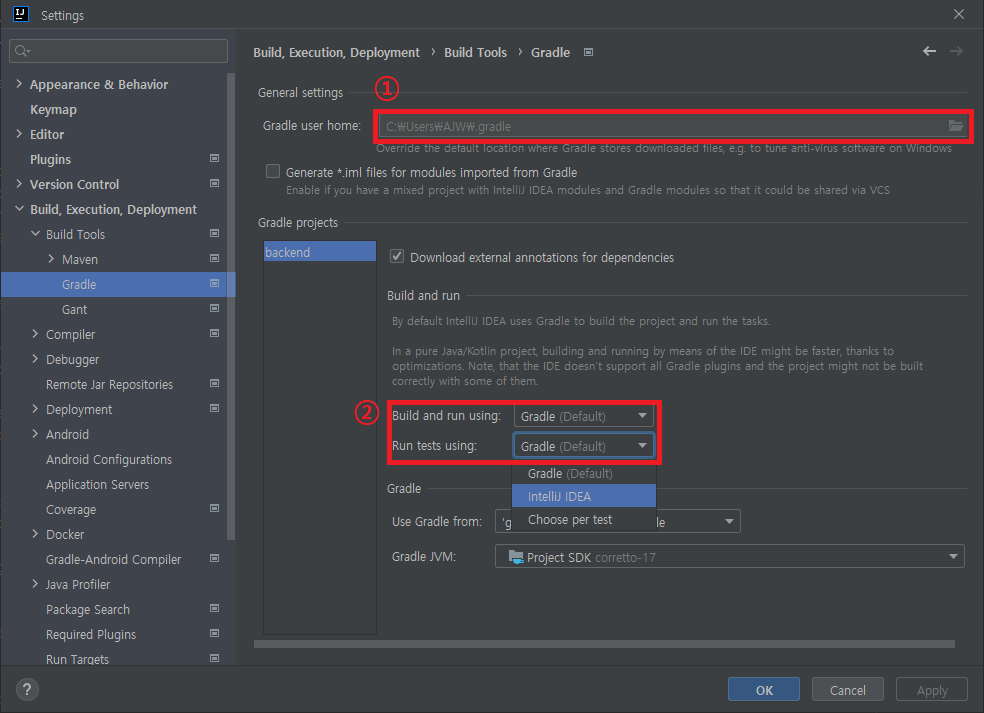
Task: Enable Generate *.iml files checkbox
Action: click(x=273, y=171)
